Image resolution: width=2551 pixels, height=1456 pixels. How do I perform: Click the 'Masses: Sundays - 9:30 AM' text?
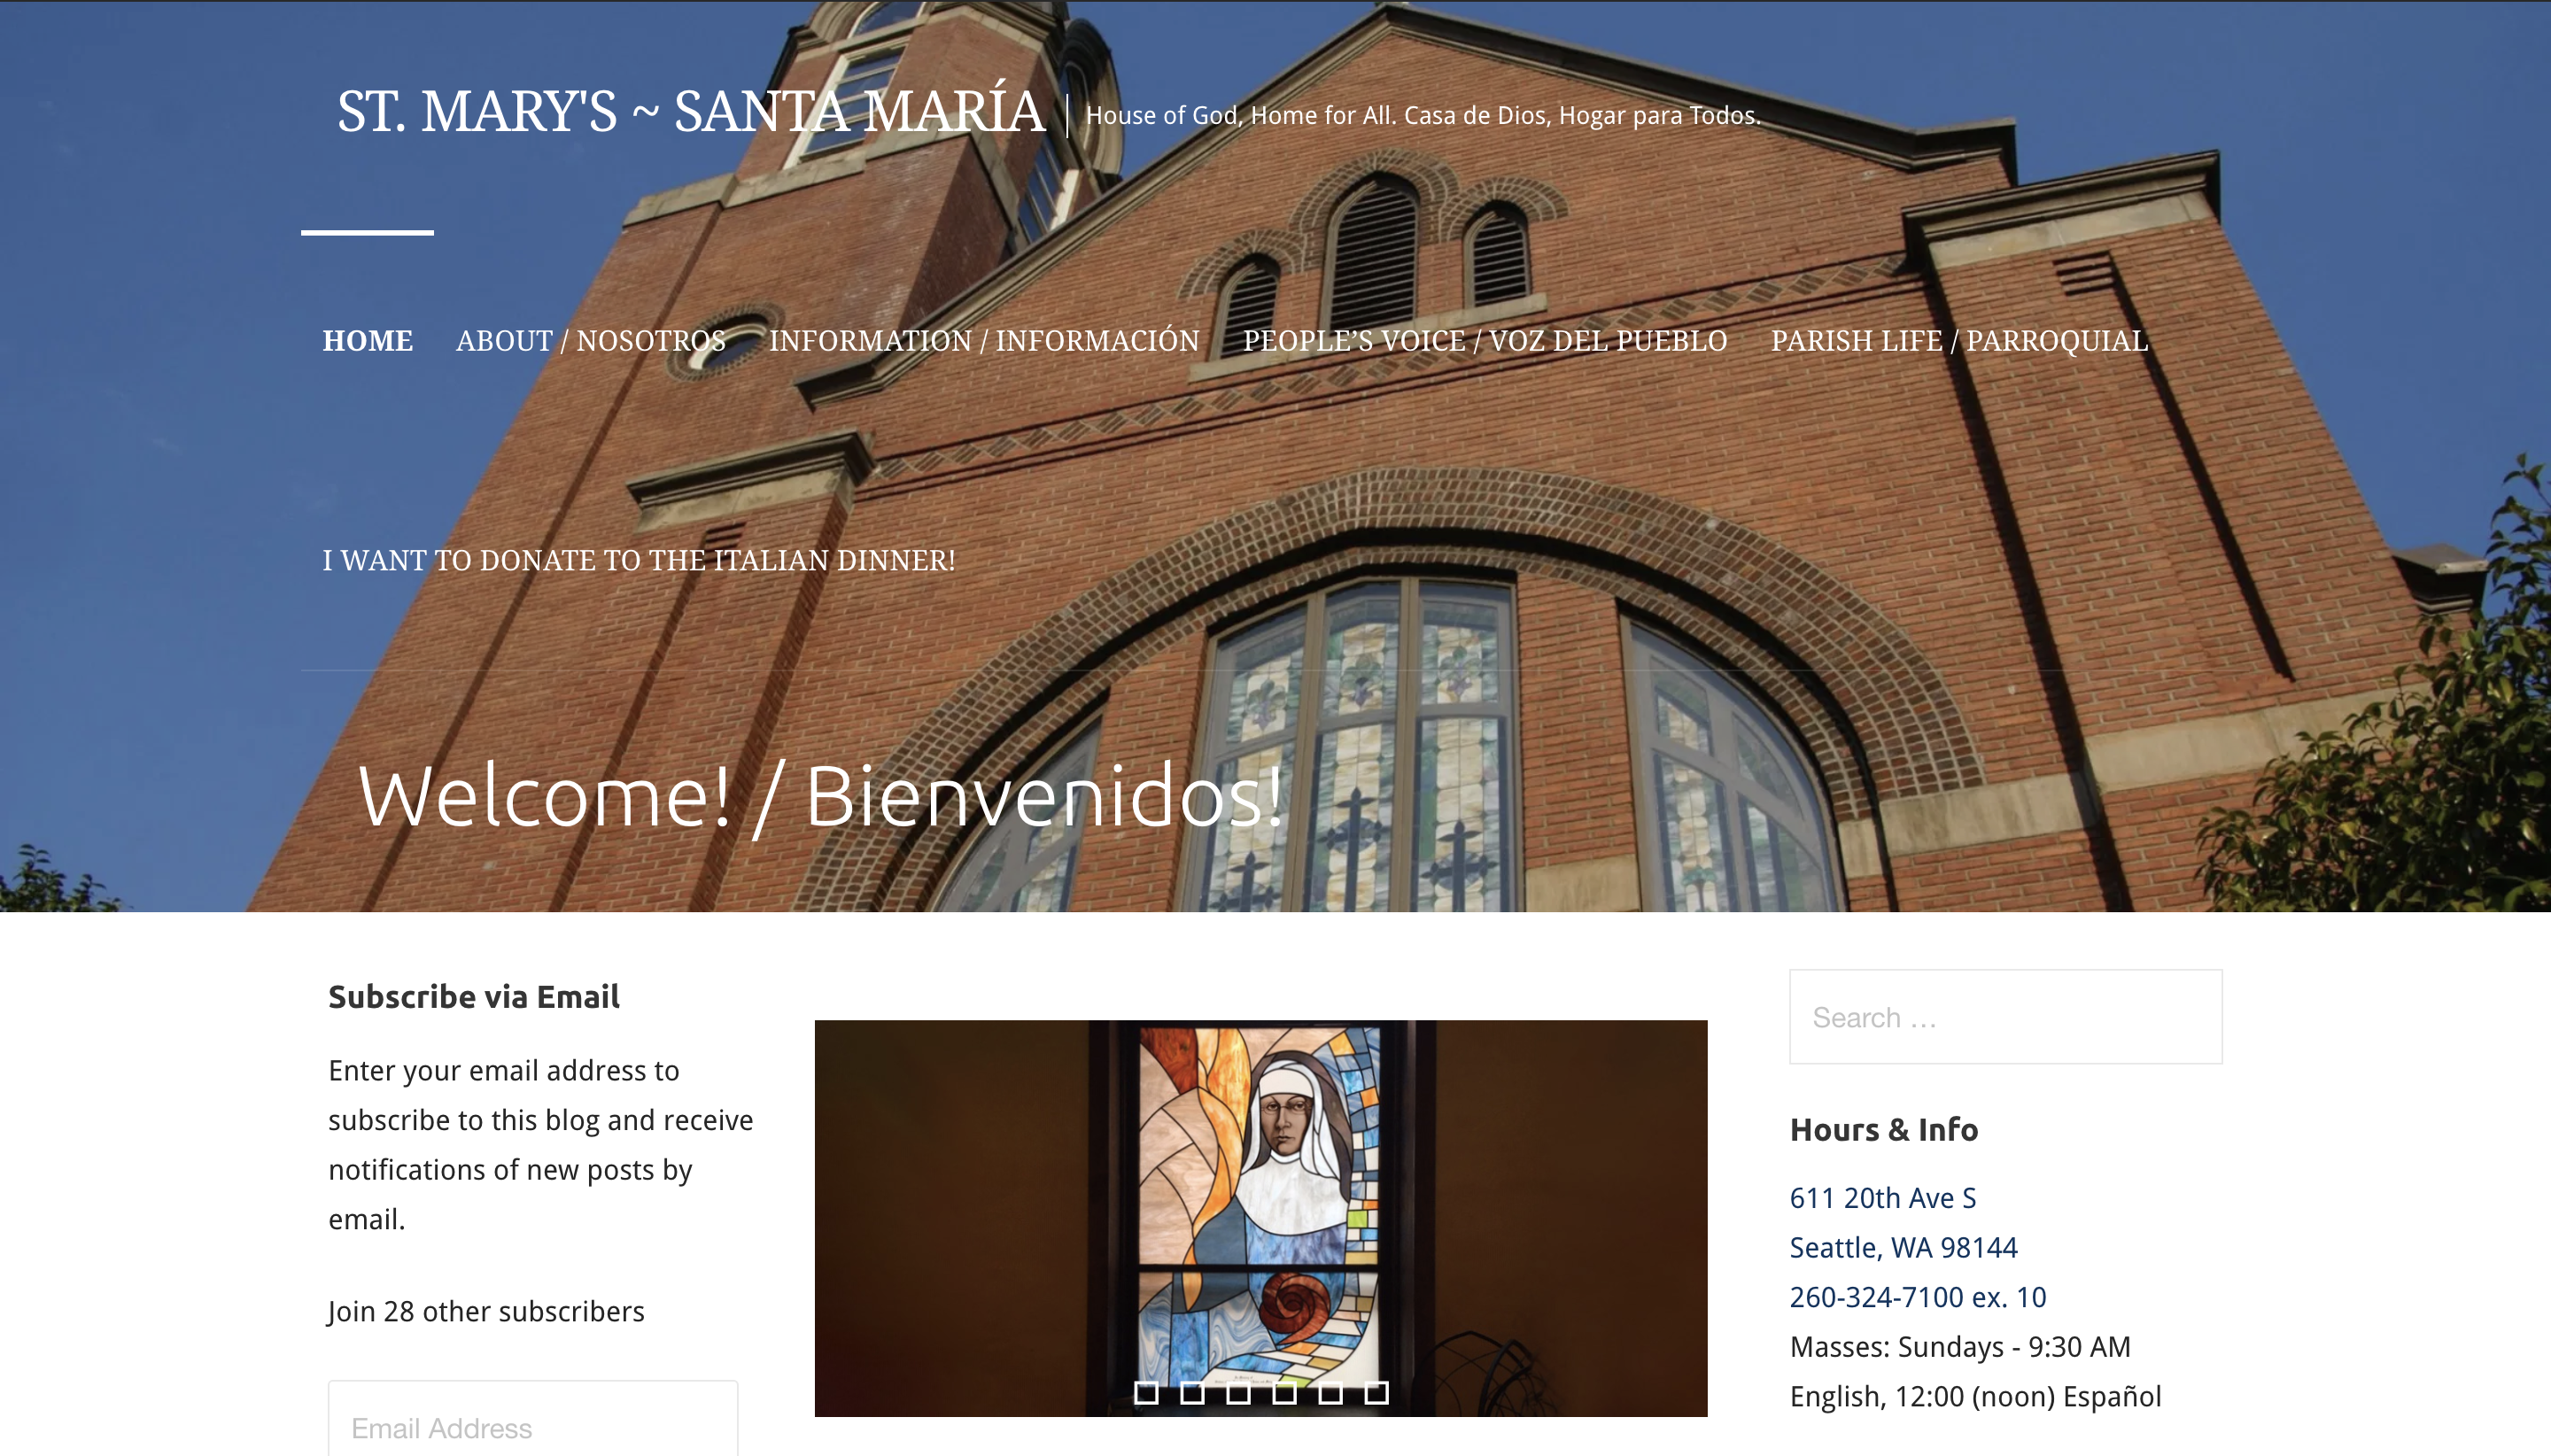point(1960,1347)
